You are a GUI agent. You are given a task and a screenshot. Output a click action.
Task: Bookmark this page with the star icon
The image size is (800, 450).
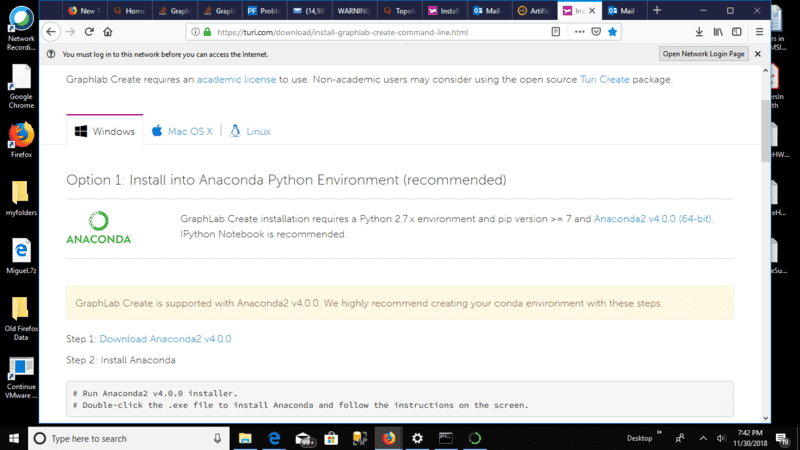pyautogui.click(x=612, y=31)
